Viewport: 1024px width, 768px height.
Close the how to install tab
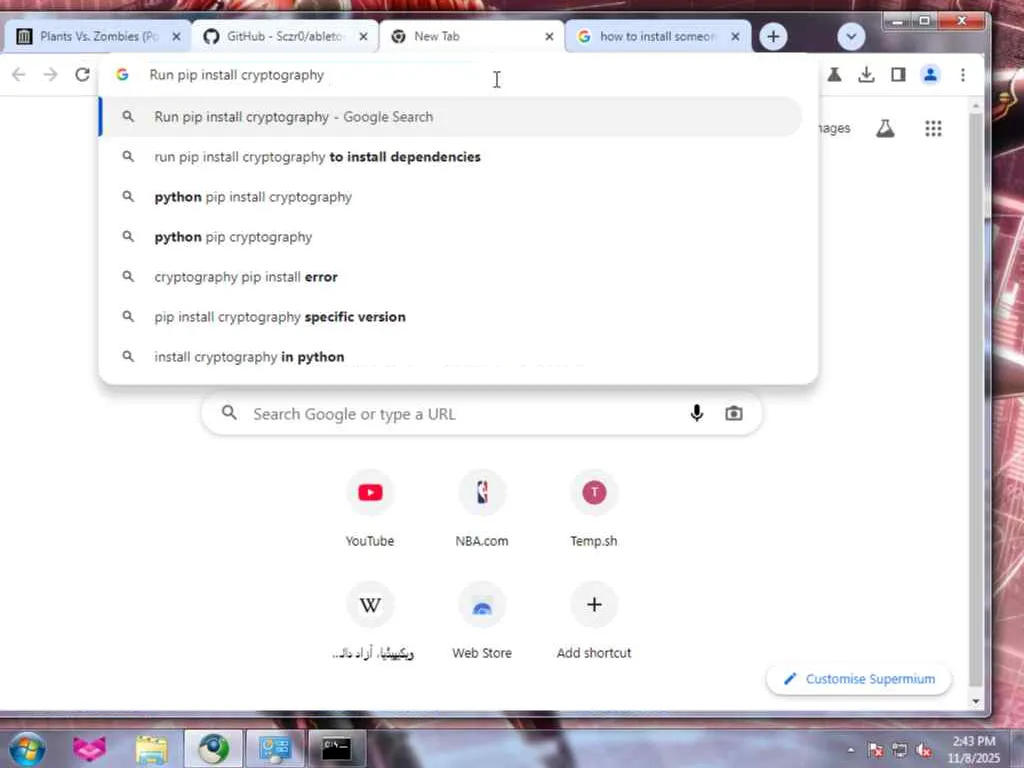coord(735,37)
